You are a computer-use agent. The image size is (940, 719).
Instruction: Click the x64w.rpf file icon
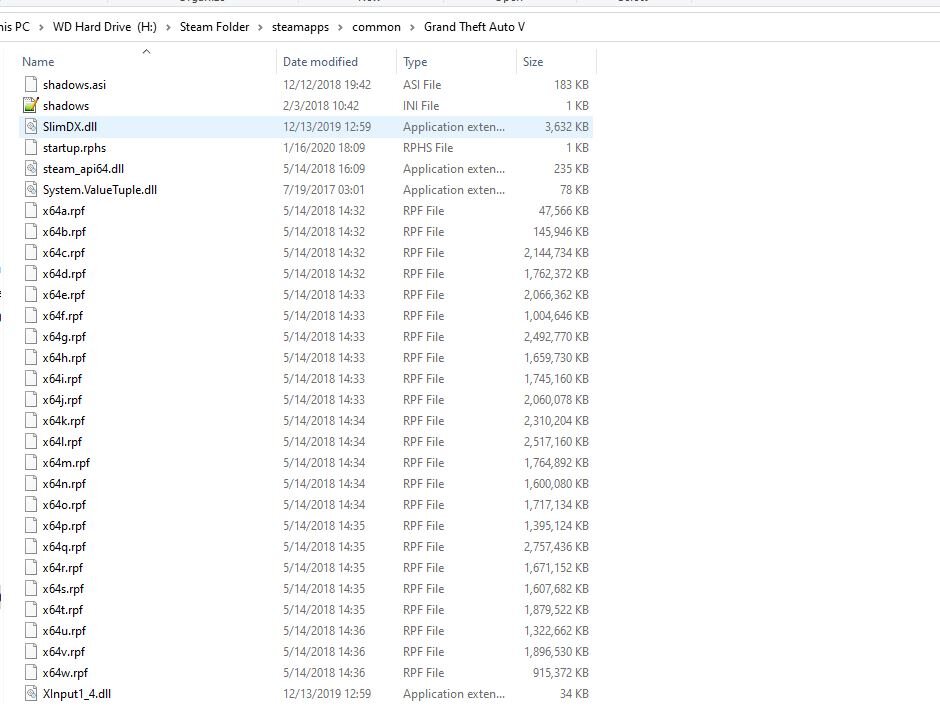point(31,673)
